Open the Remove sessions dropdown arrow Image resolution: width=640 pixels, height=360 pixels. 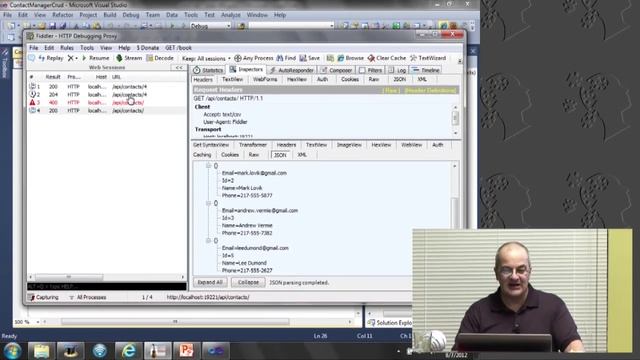tap(76, 59)
